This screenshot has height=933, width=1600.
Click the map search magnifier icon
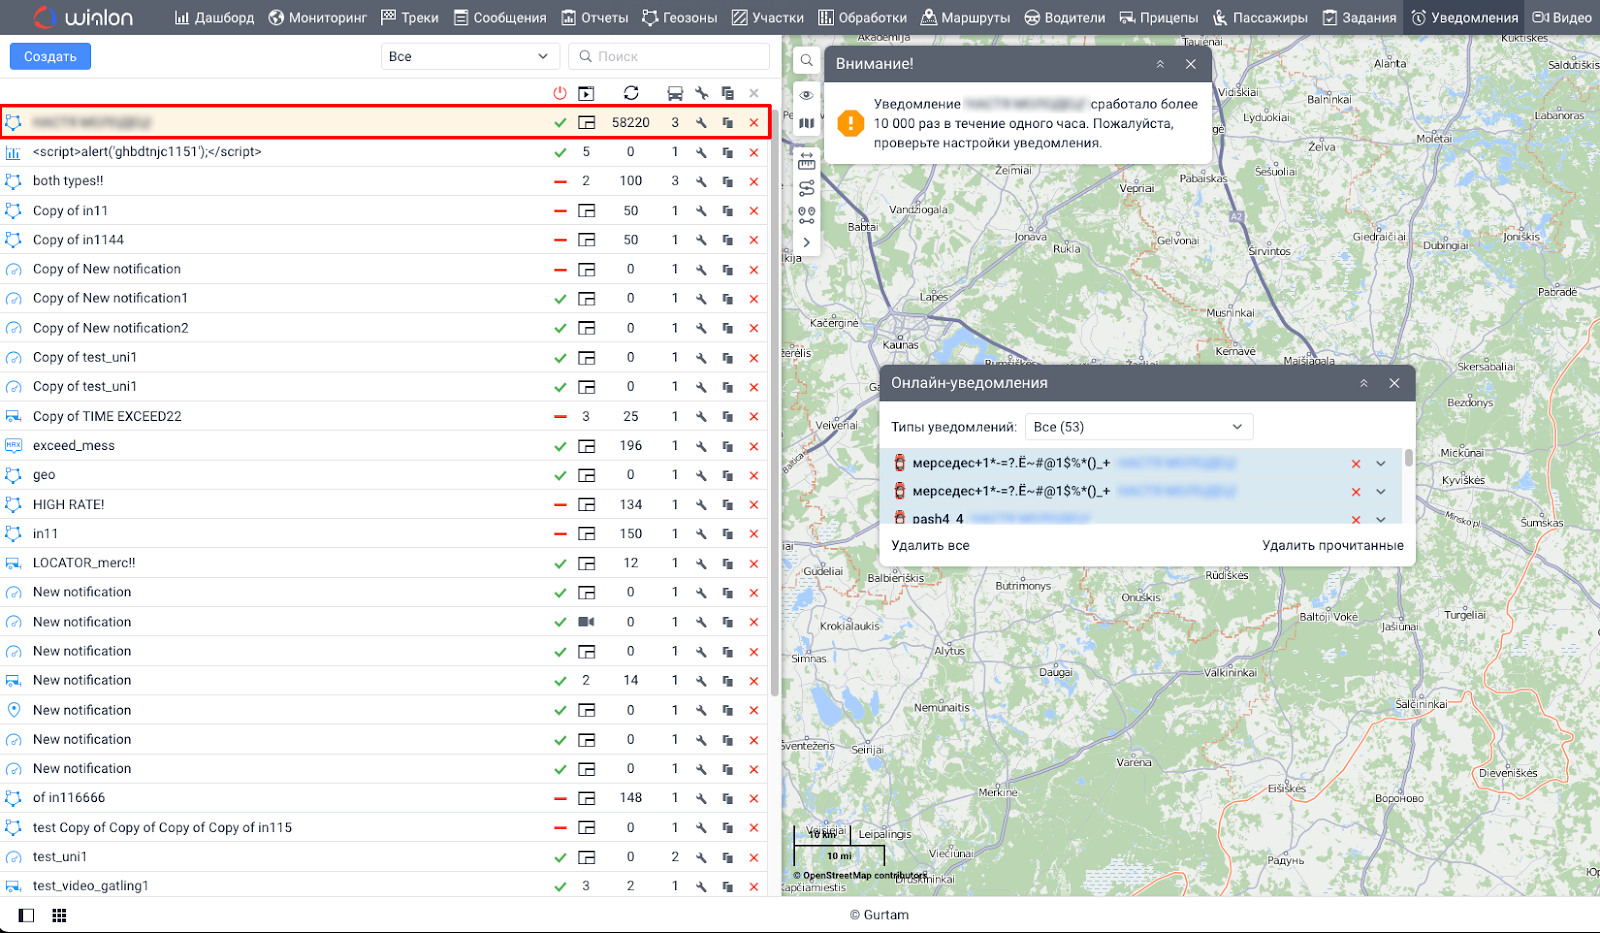[x=806, y=60]
